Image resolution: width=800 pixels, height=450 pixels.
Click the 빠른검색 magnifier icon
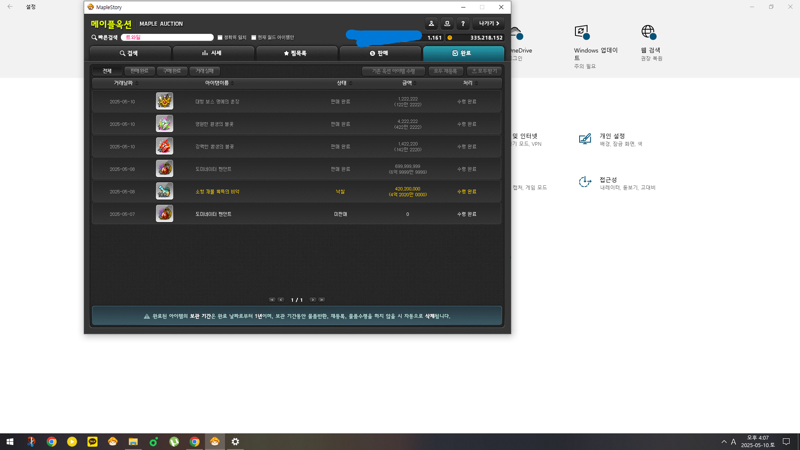pyautogui.click(x=94, y=37)
